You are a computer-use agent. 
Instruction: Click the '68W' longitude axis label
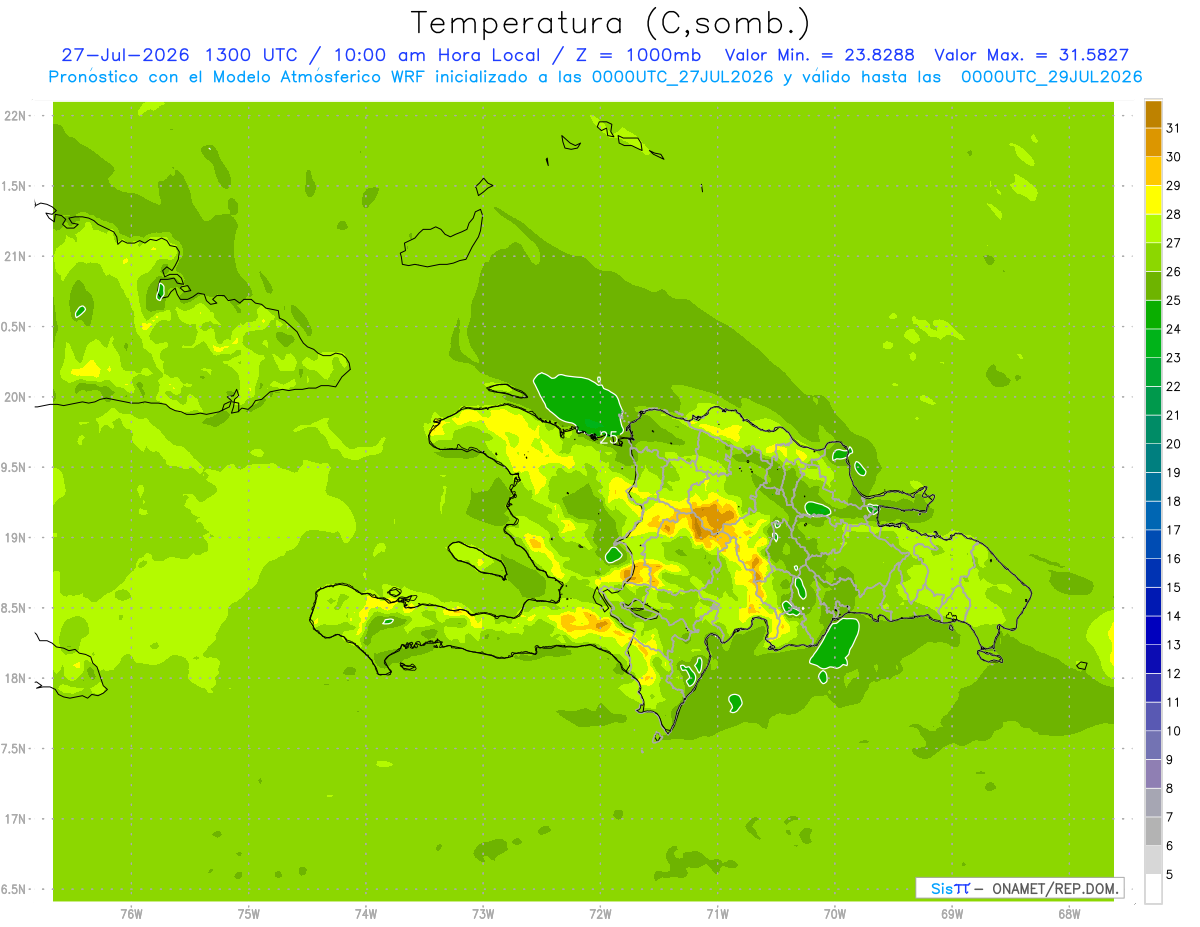click(x=1069, y=914)
